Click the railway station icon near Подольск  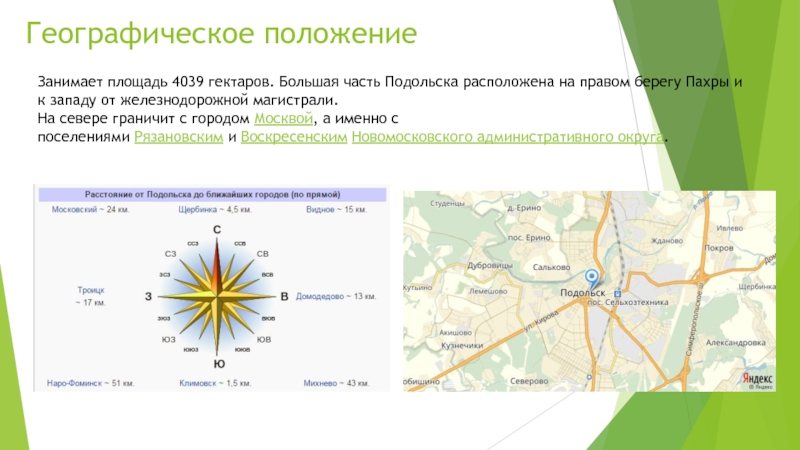(616, 293)
